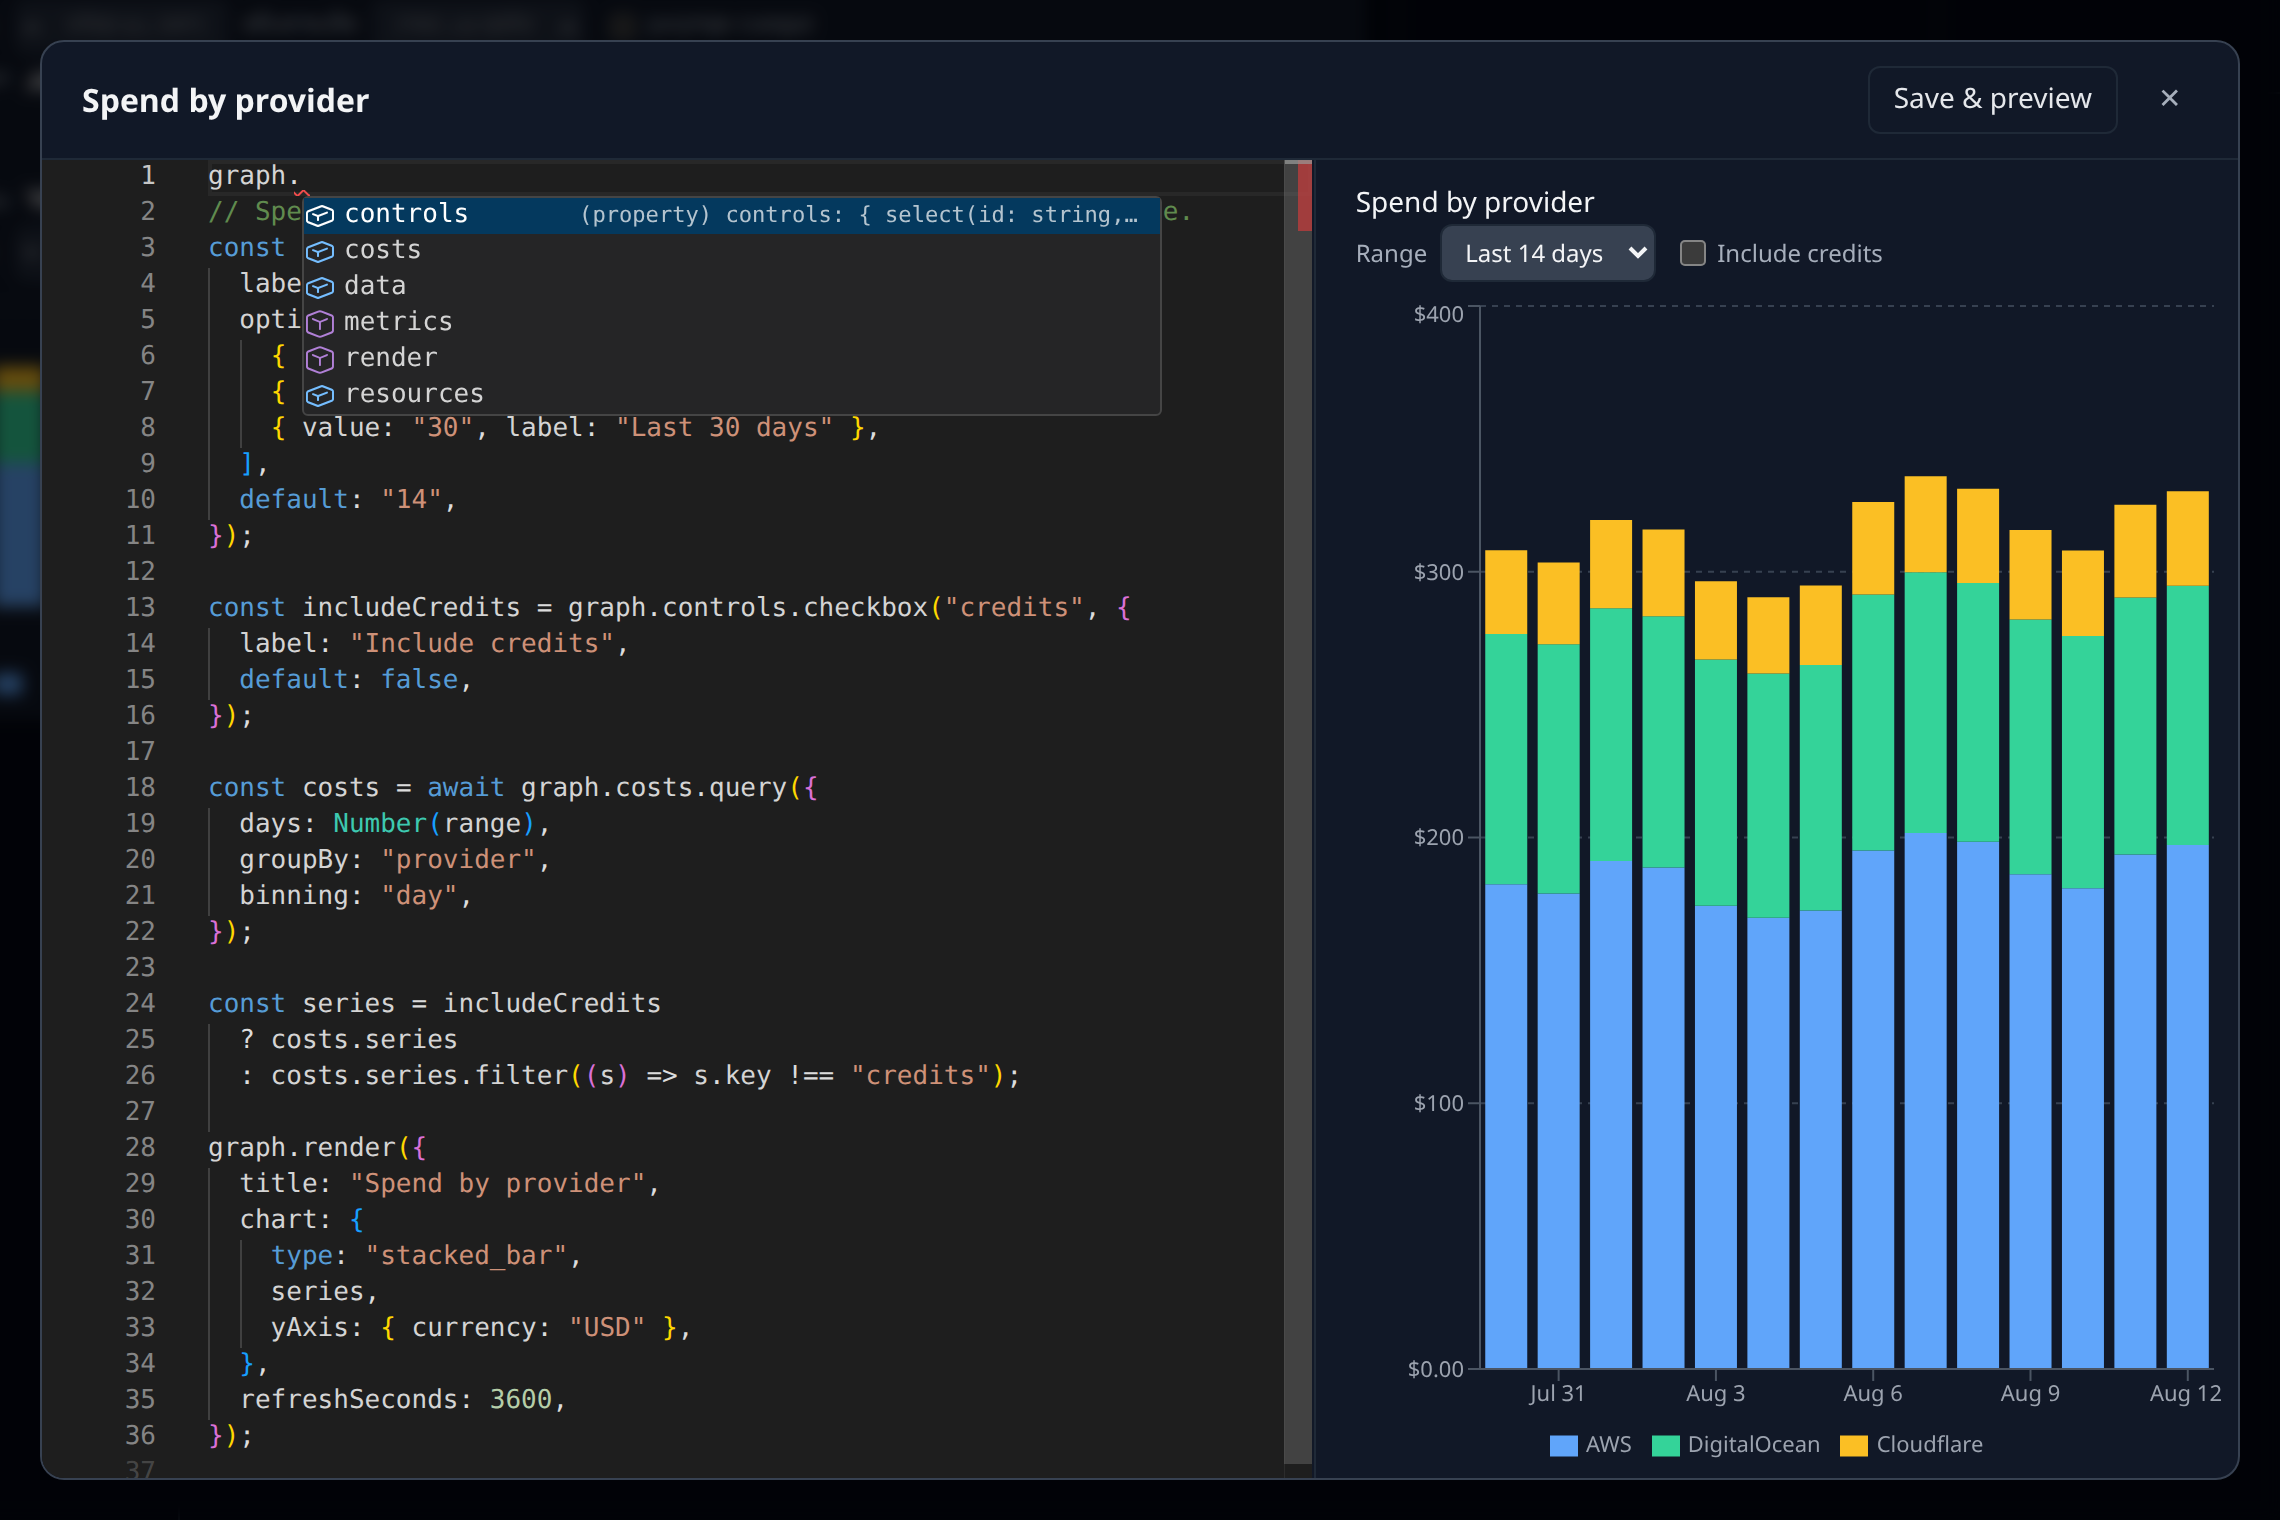Select the costs autocomplete suggestion
Image resolution: width=2280 pixels, height=1520 pixels.
pyautogui.click(x=731, y=250)
